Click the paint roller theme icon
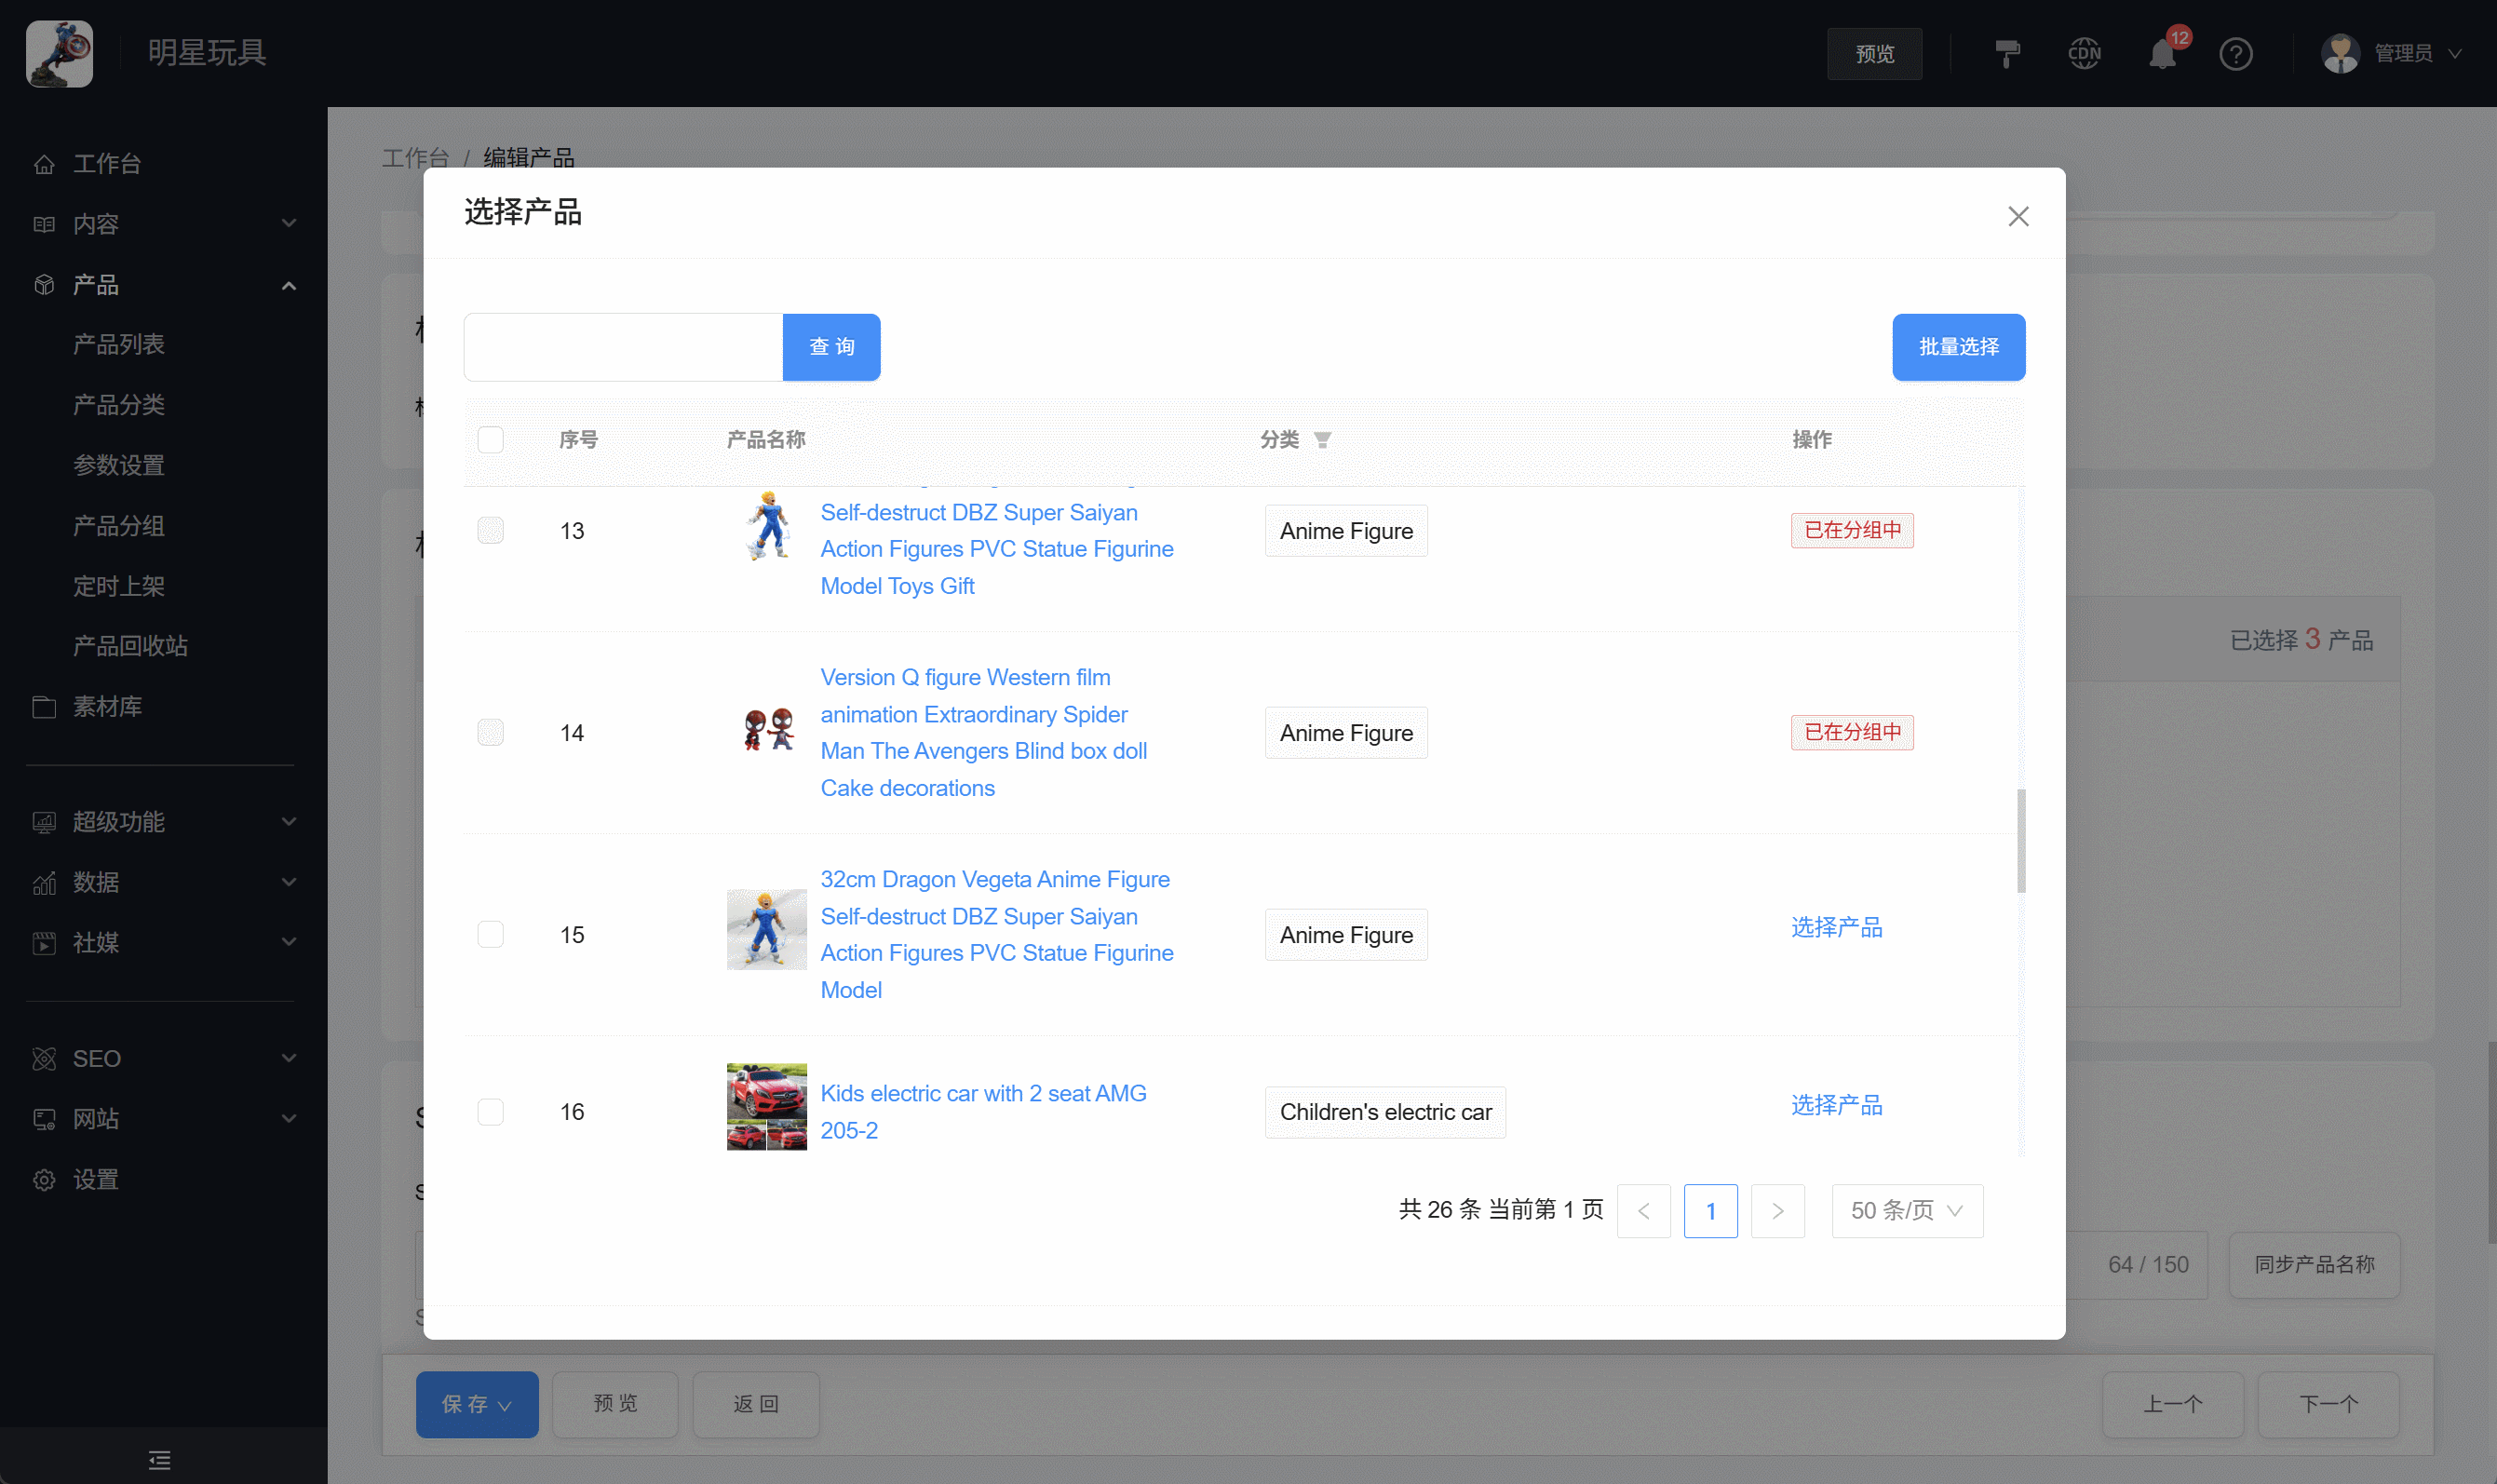2497x1484 pixels. pos(2007,54)
